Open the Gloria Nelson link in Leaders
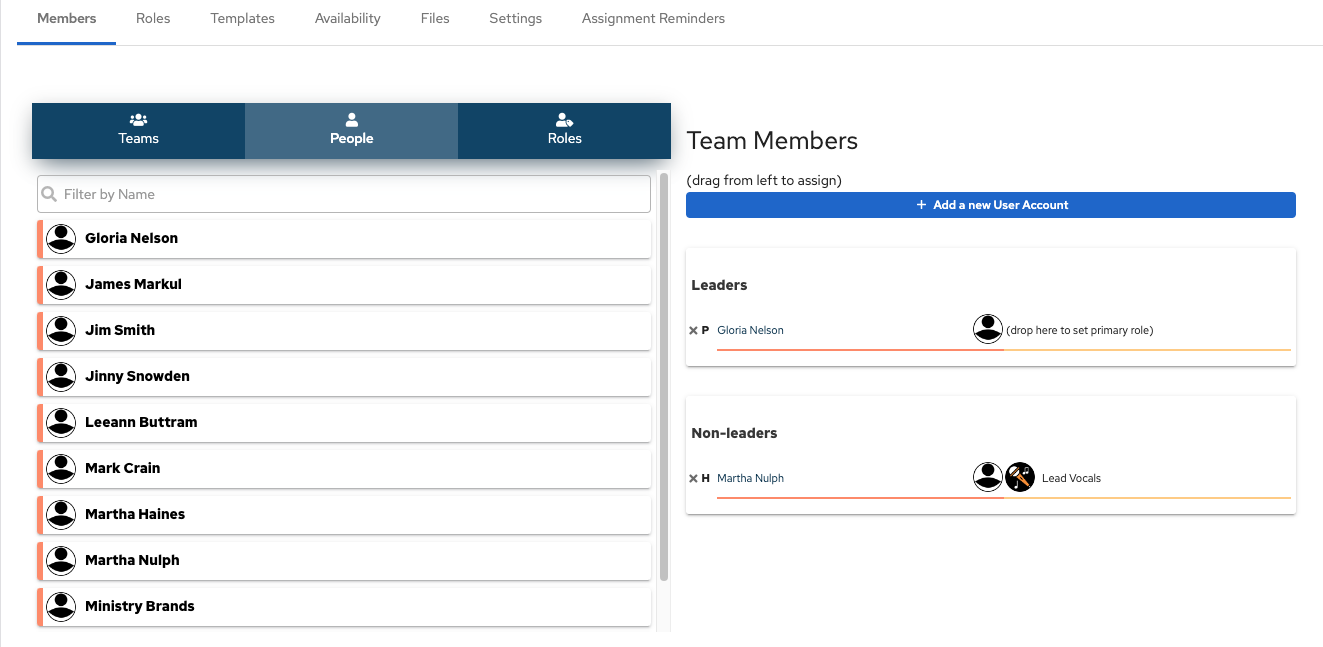 750,330
